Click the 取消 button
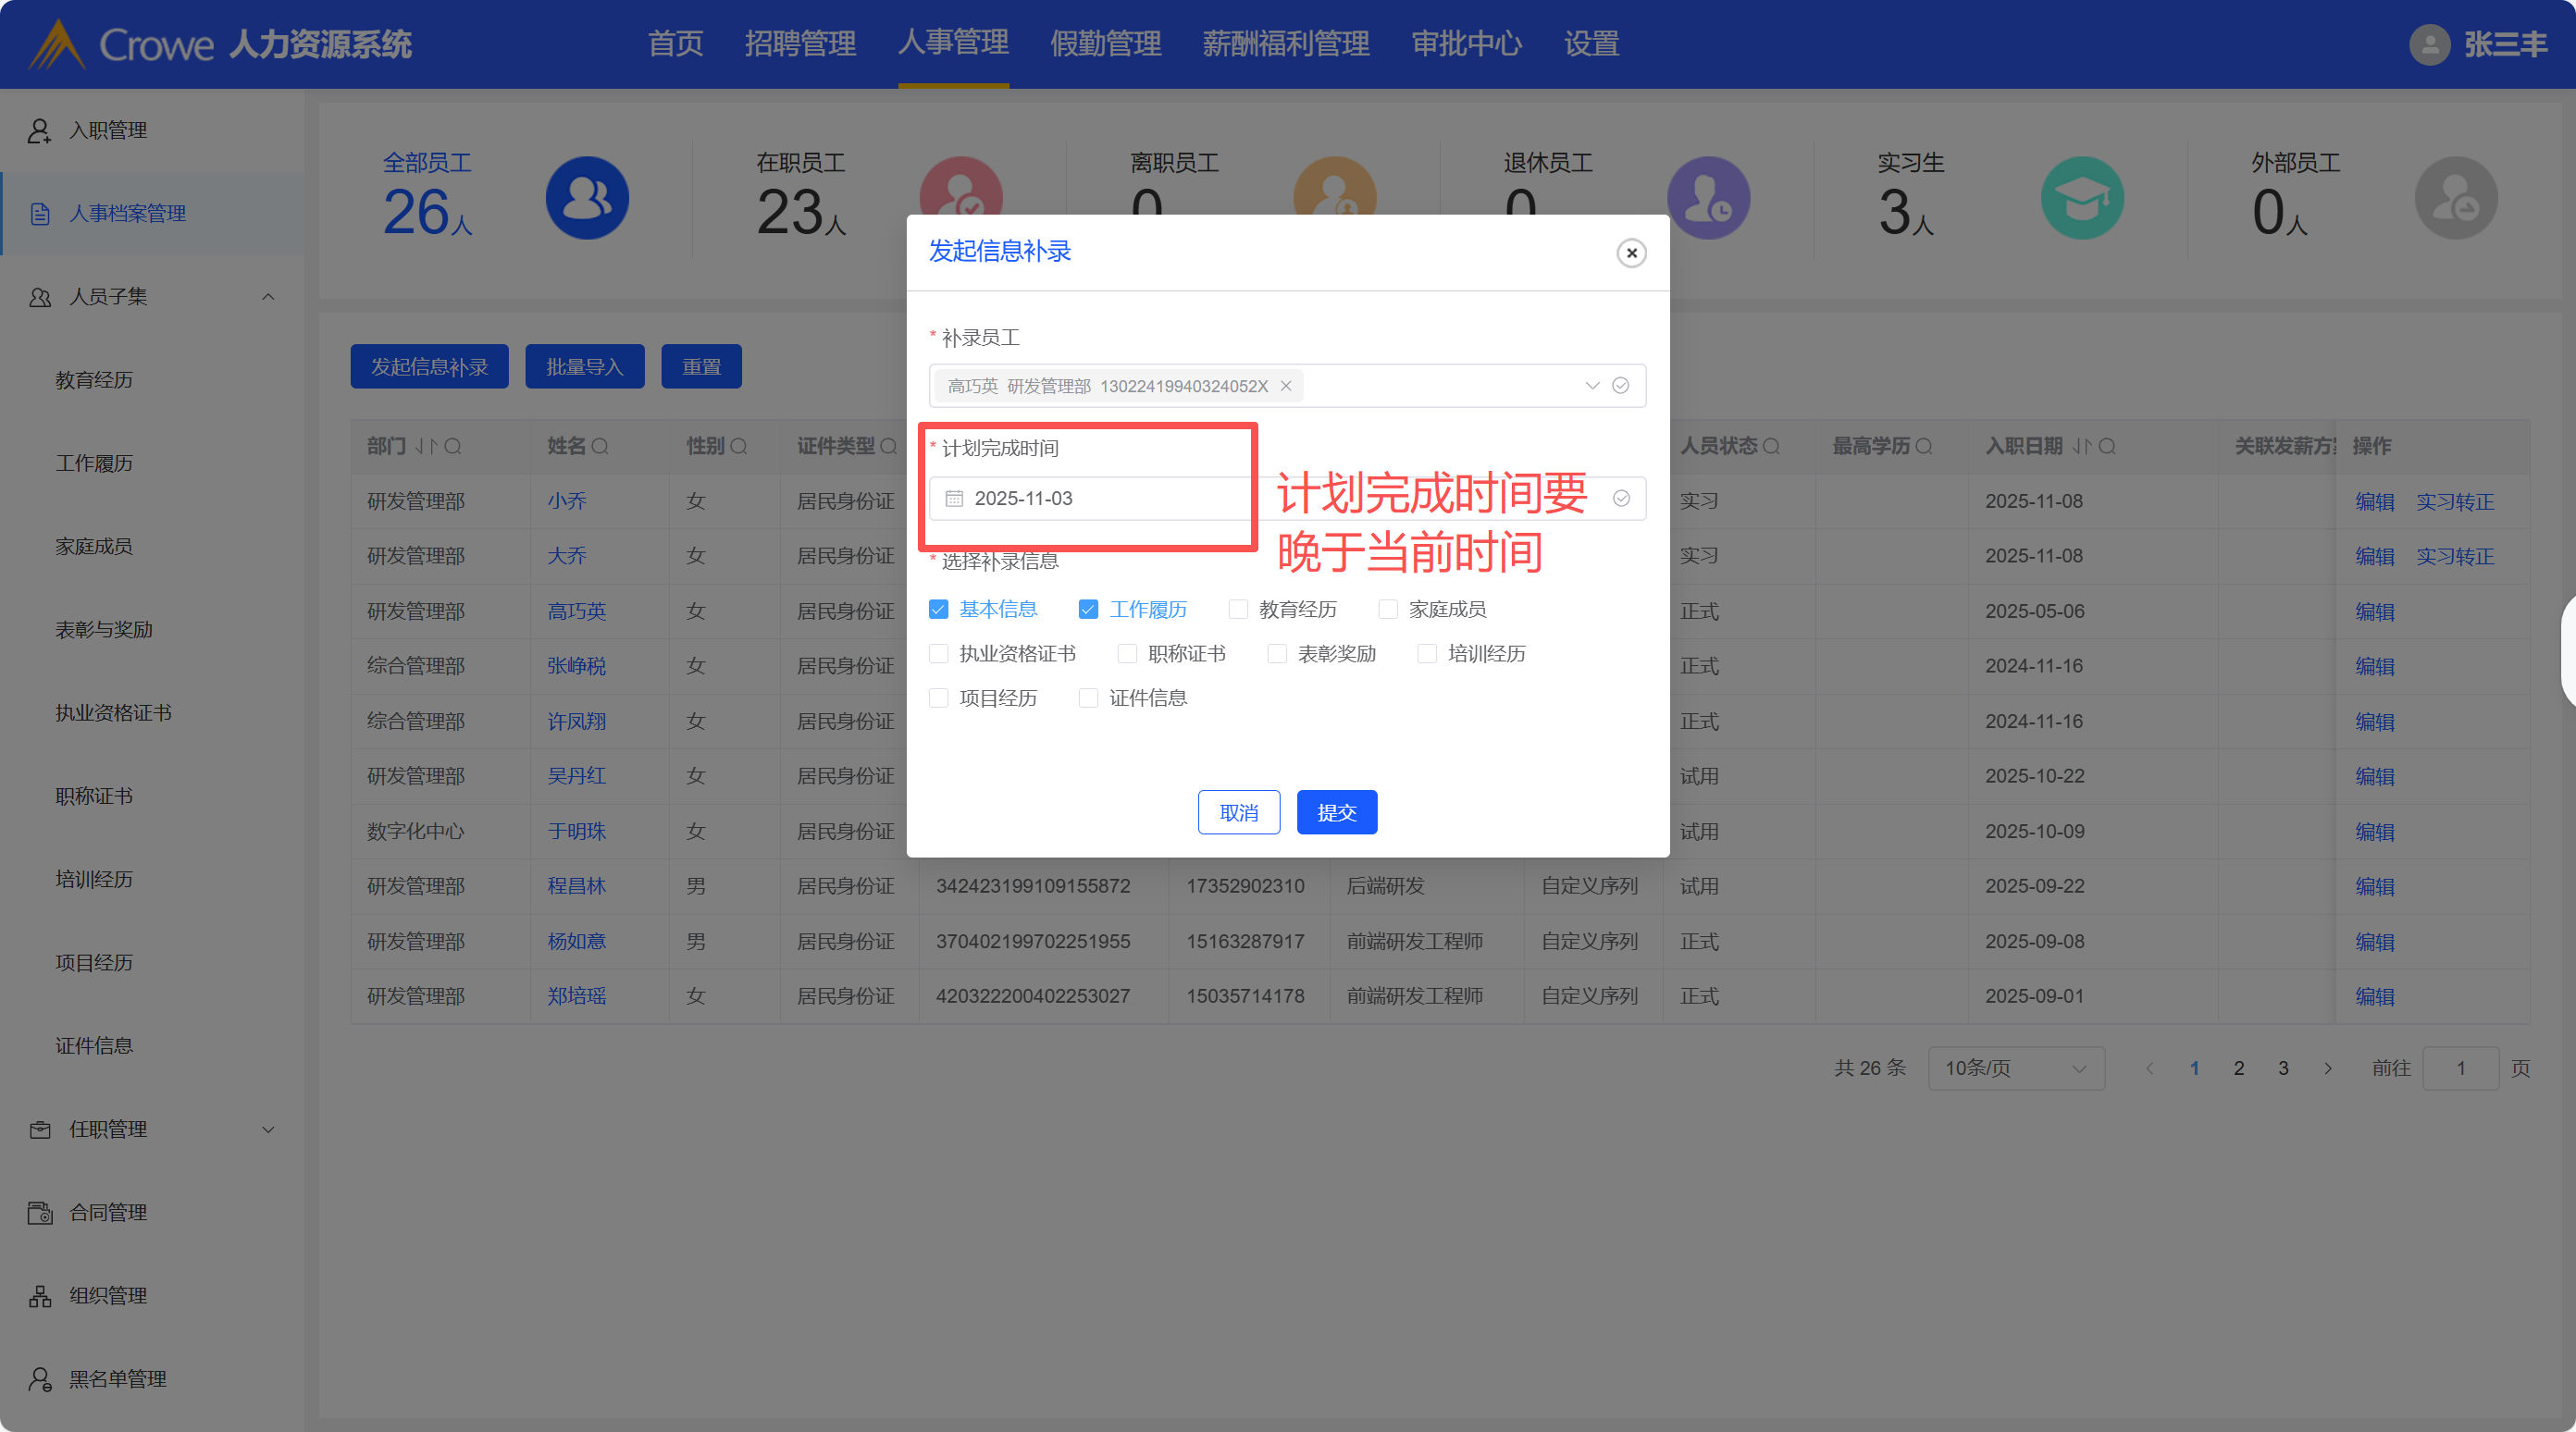2576x1432 pixels. (1238, 812)
